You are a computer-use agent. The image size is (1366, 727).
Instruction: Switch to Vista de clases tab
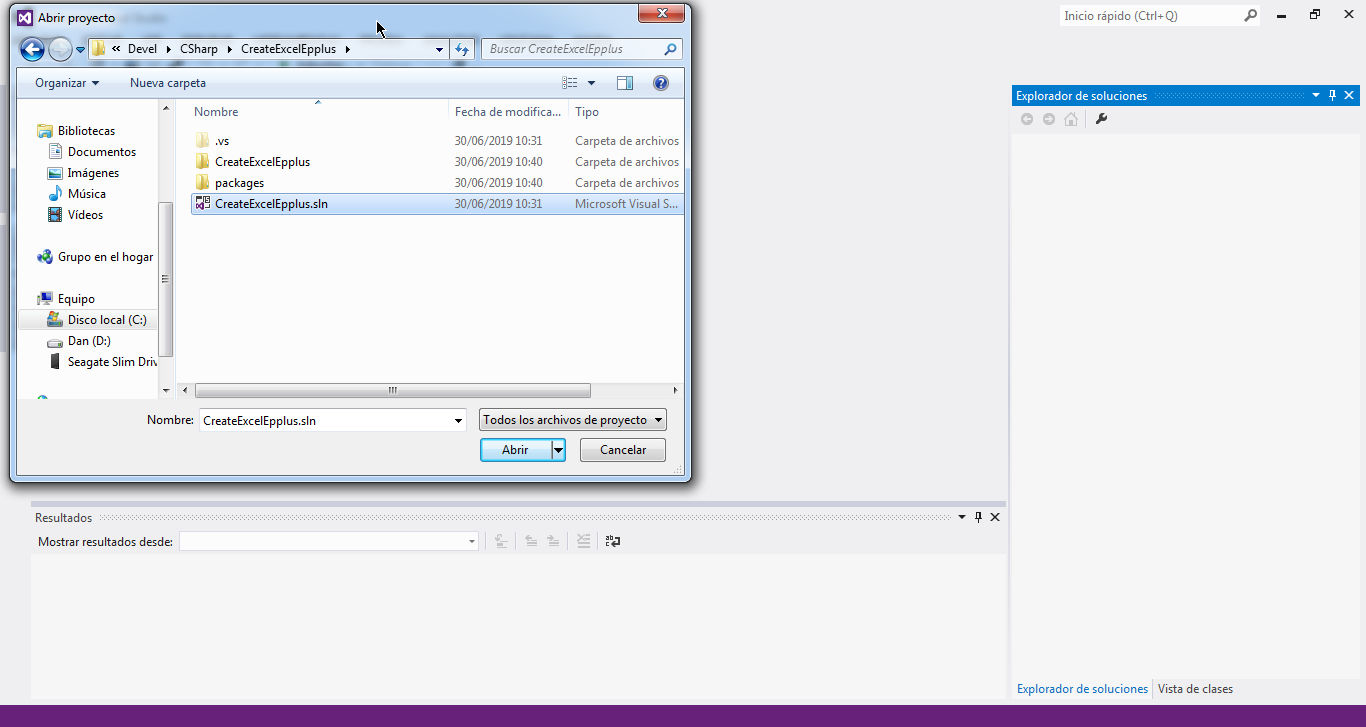click(x=1195, y=689)
